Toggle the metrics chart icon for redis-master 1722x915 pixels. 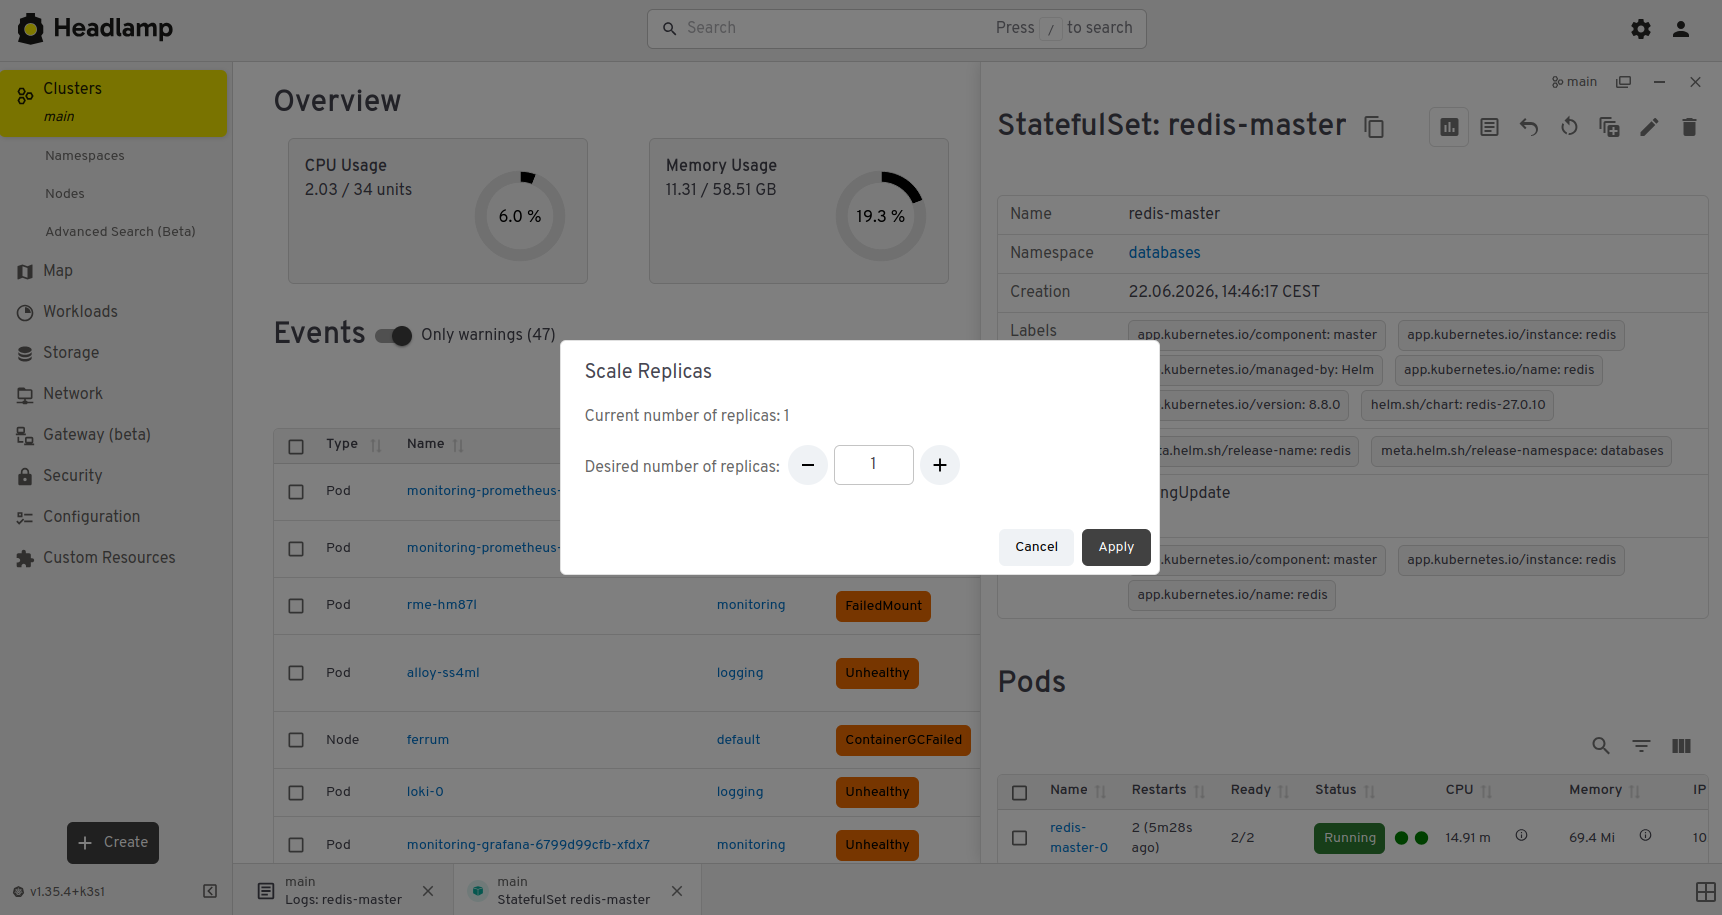coord(1449,127)
